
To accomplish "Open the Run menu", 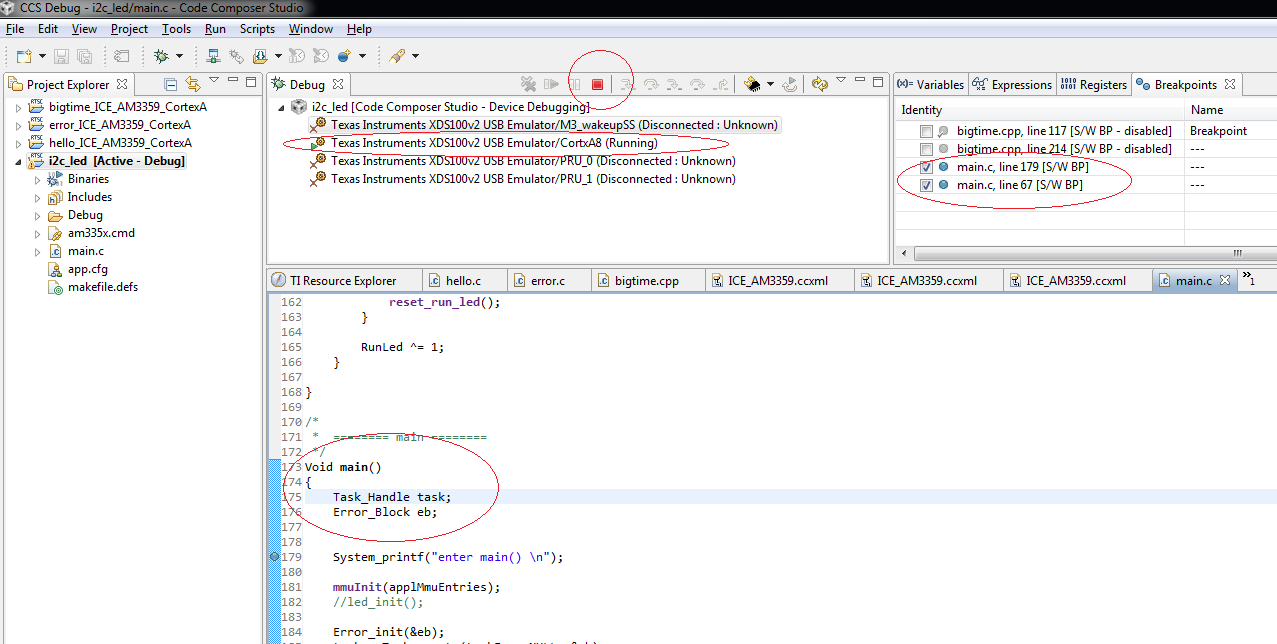I will 215,29.
